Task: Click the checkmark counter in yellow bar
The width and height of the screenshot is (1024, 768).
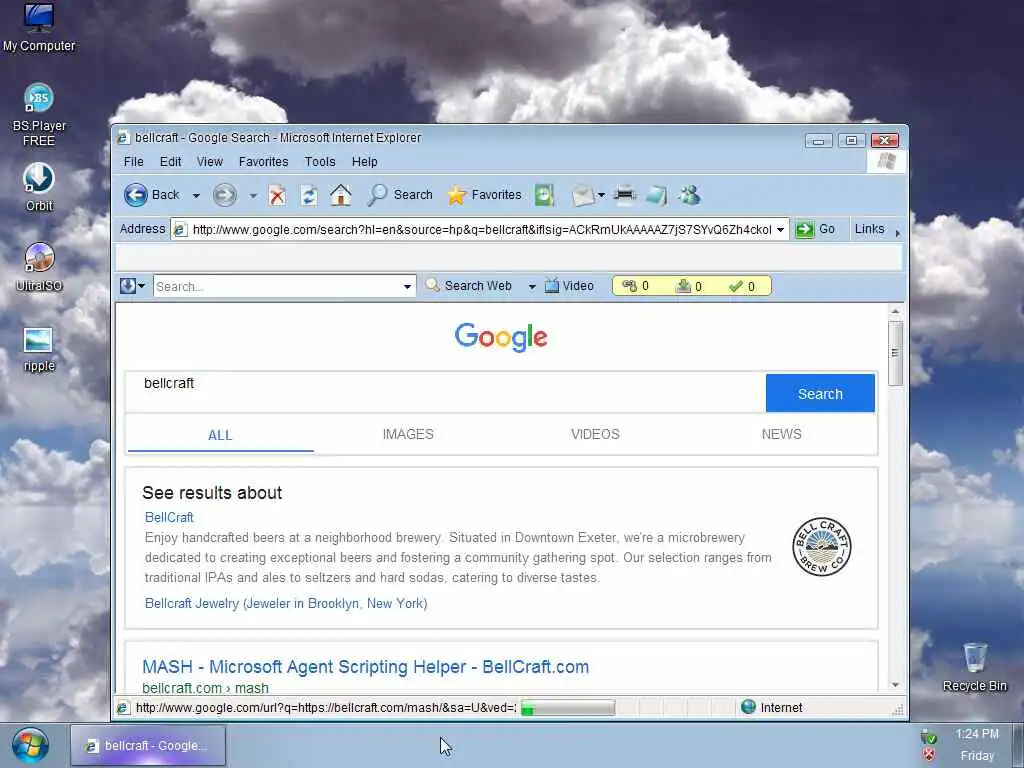Action: (743, 286)
